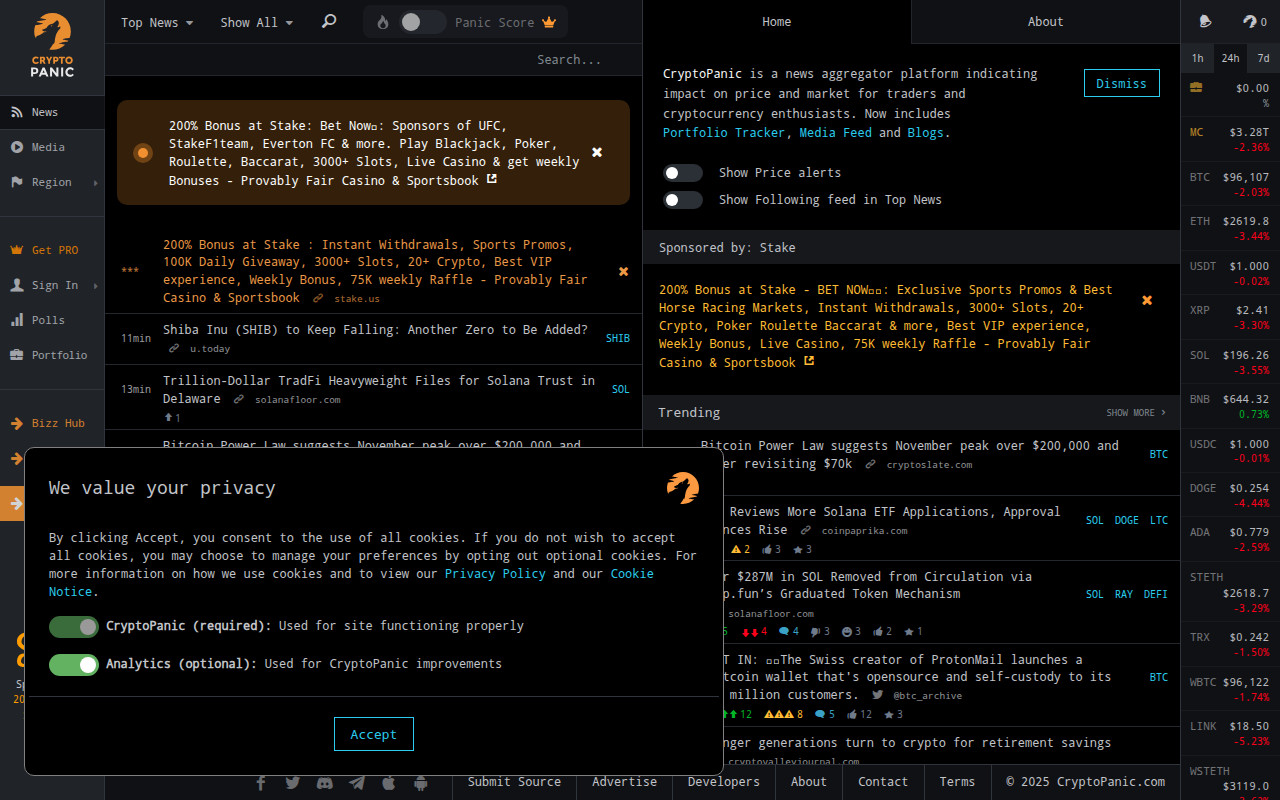1280x800 pixels.
Task: Close the sponsored Stake news row
Action: pyautogui.click(x=624, y=271)
